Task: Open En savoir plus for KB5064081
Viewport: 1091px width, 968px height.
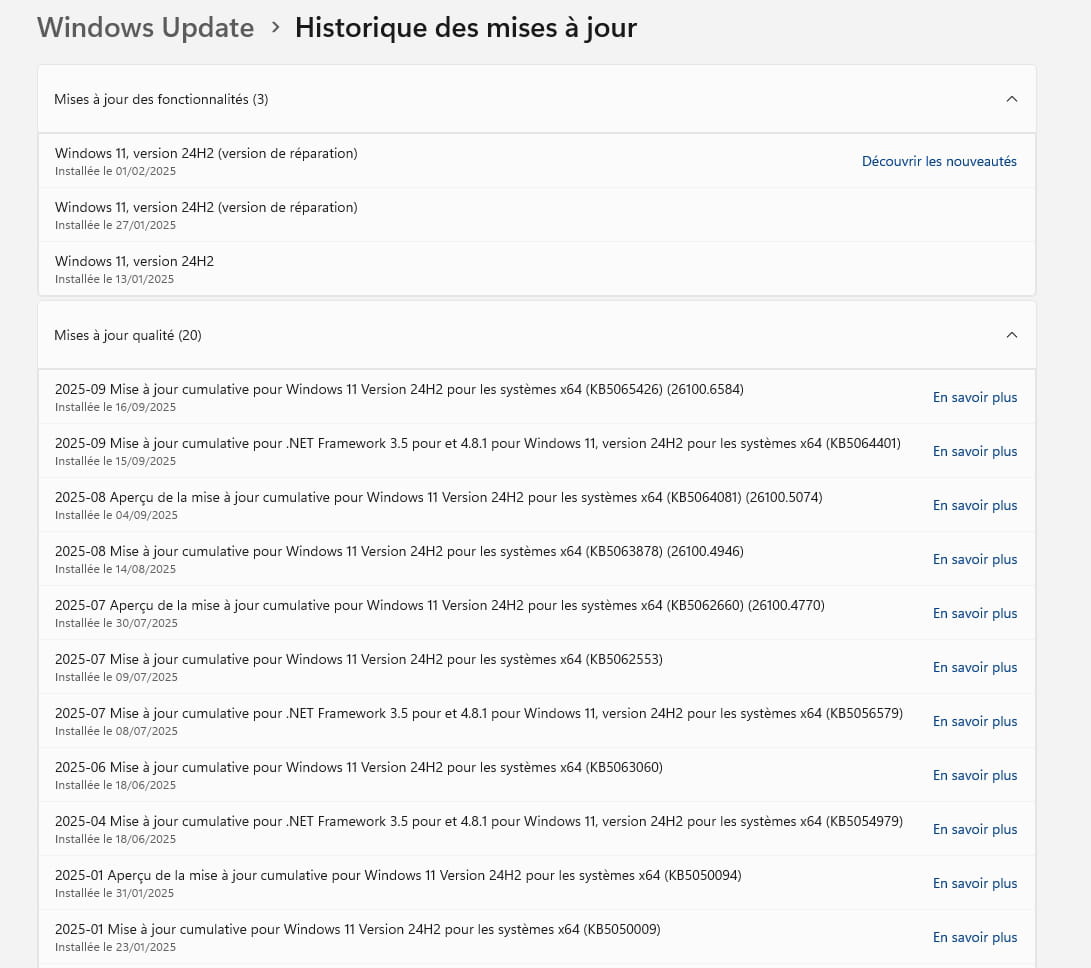Action: point(975,505)
